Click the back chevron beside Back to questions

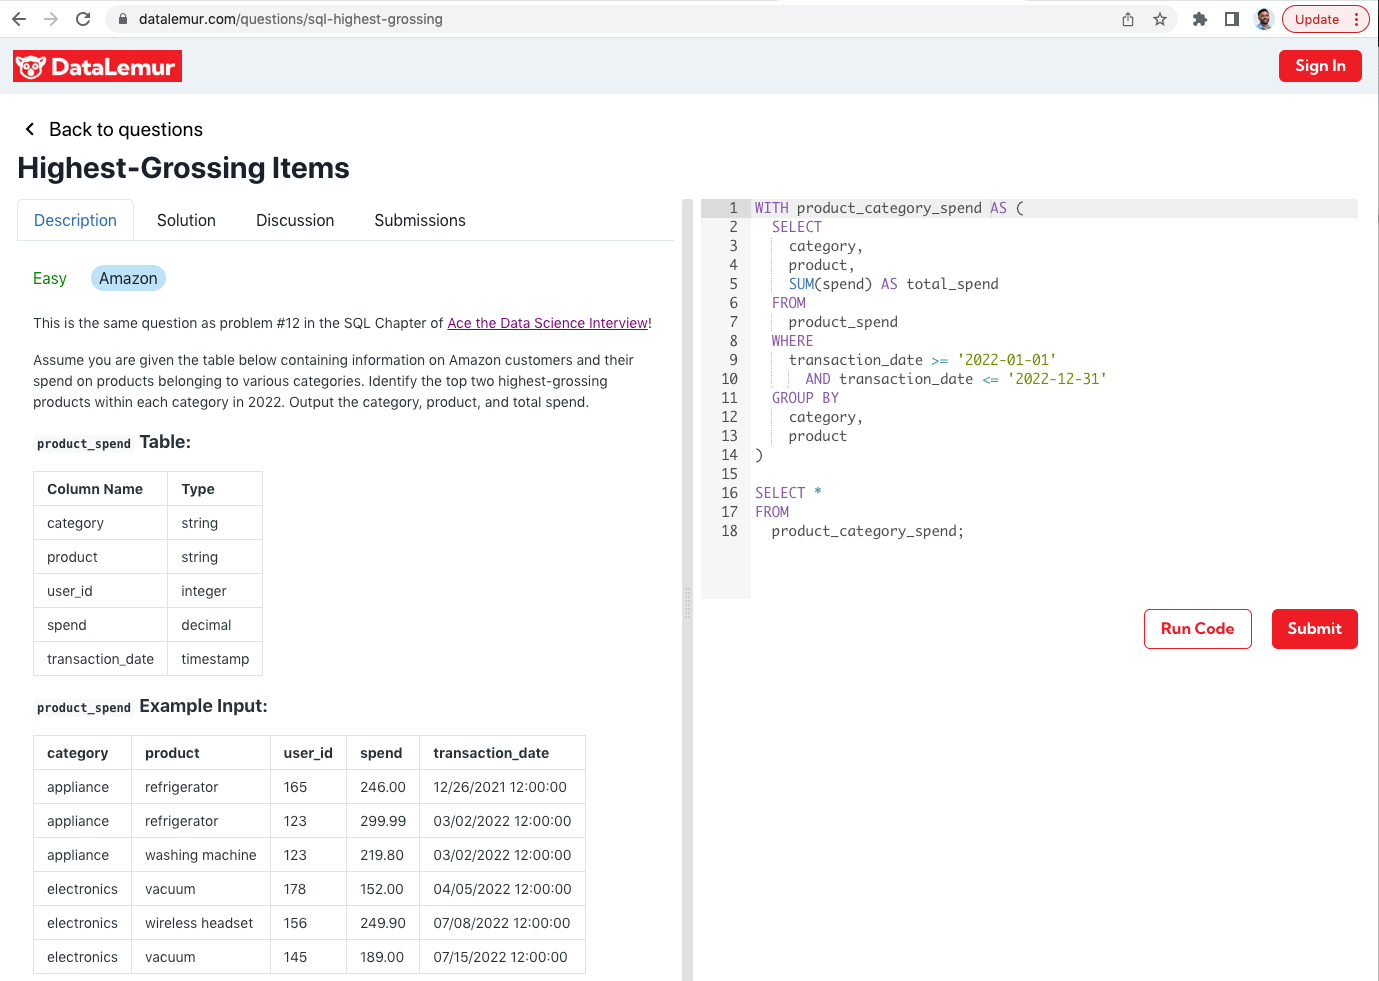(30, 129)
